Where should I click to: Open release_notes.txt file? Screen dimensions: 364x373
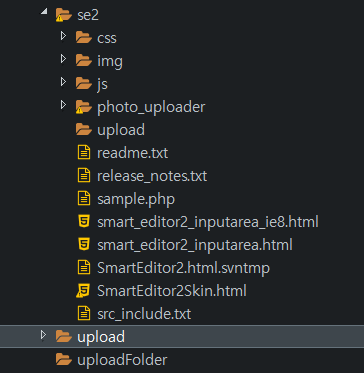pos(152,176)
